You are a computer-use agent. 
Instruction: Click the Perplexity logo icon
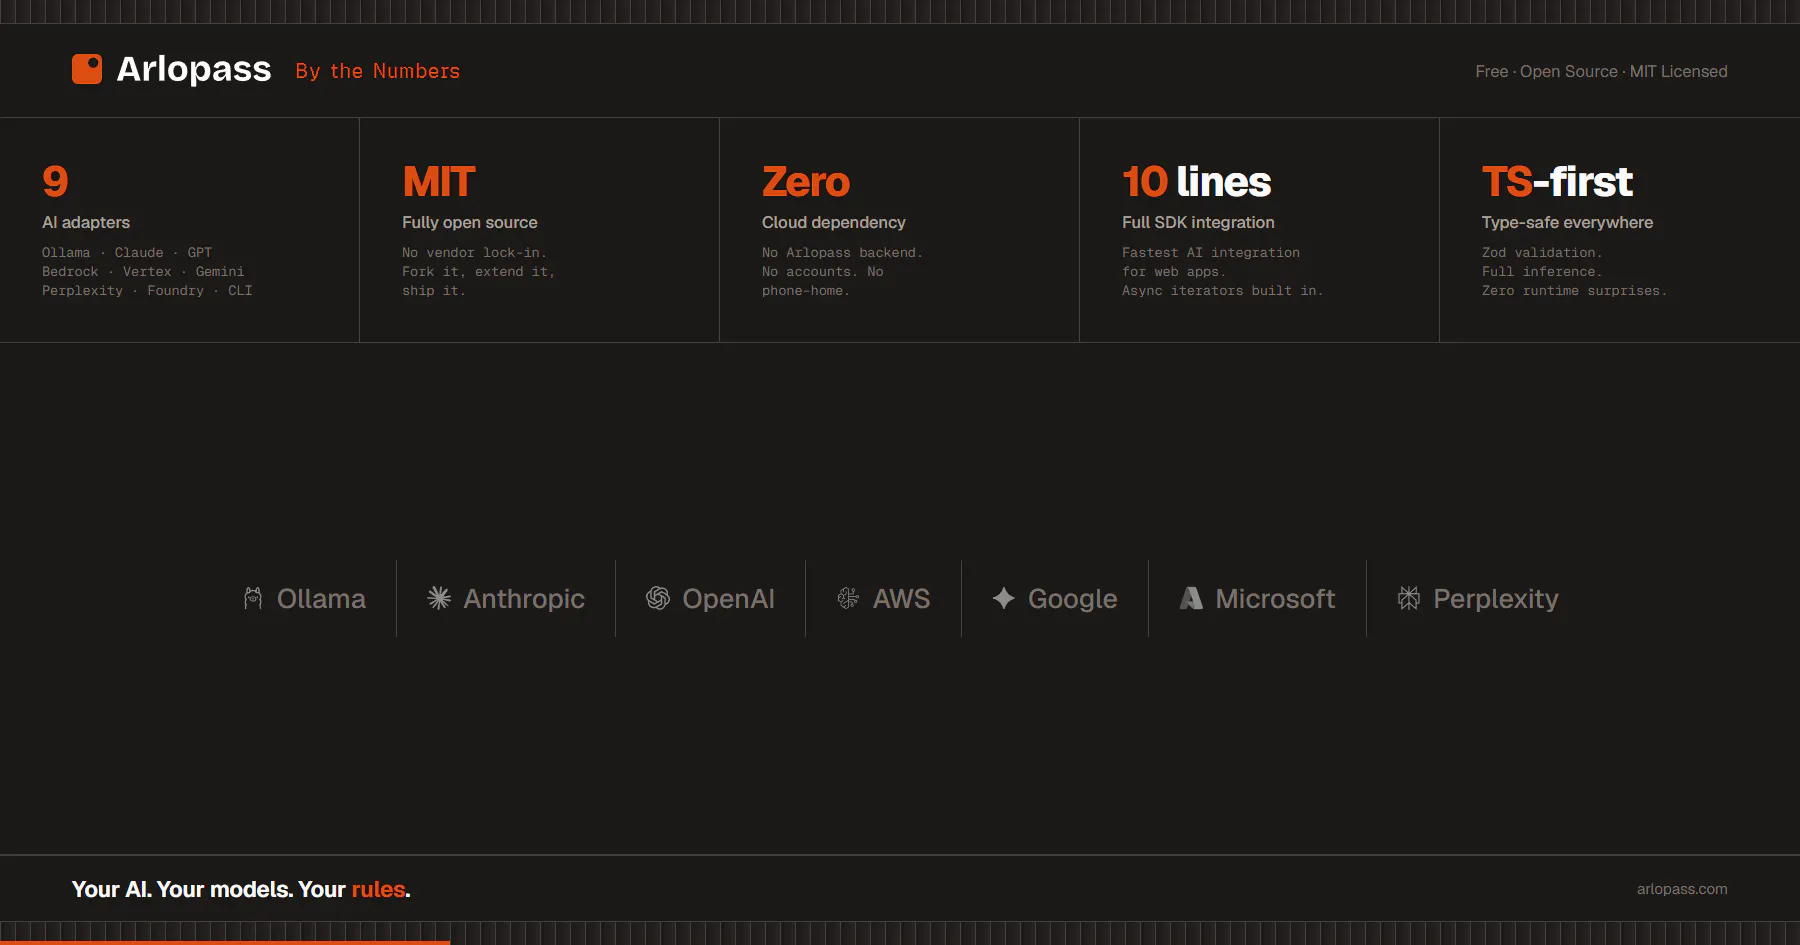(x=1409, y=598)
